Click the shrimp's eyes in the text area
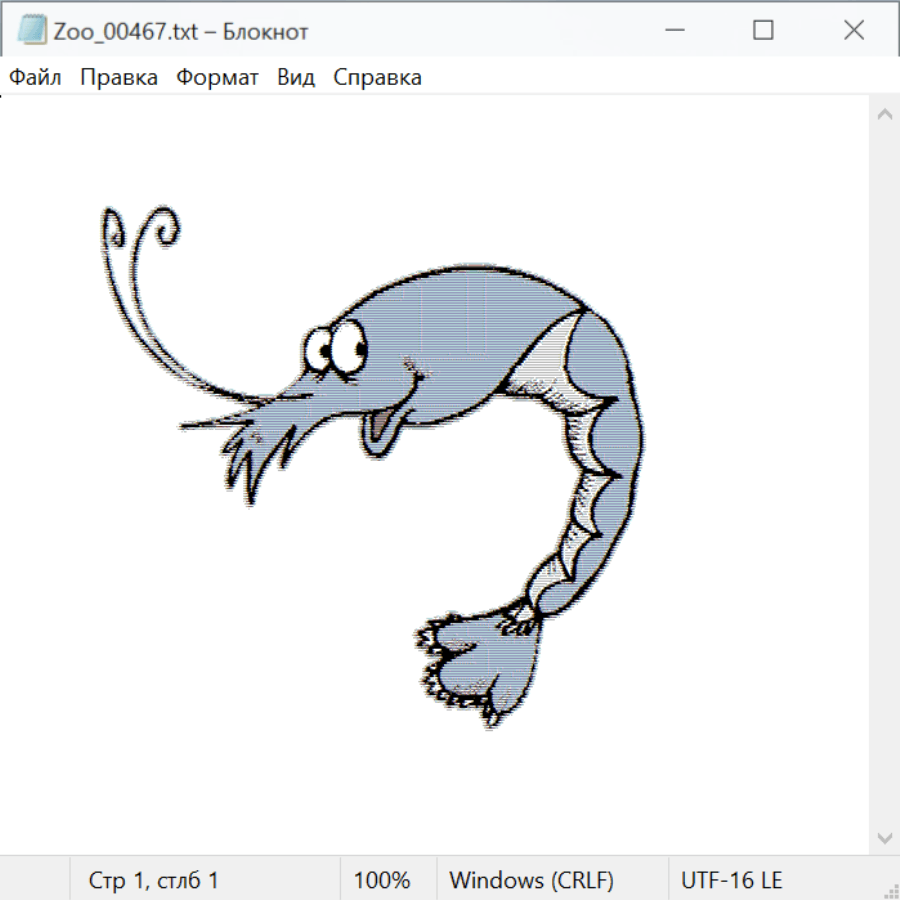The width and height of the screenshot is (900, 900). 335,348
